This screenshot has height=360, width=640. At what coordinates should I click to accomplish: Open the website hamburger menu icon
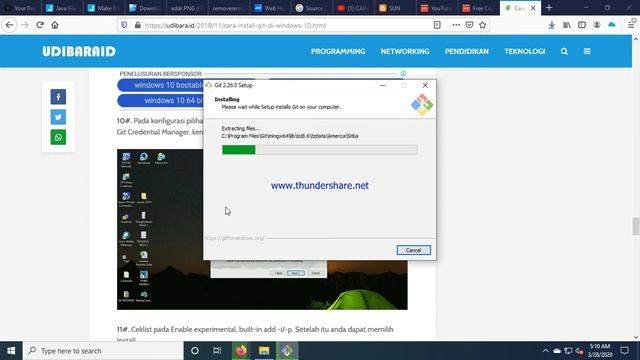pos(587,51)
